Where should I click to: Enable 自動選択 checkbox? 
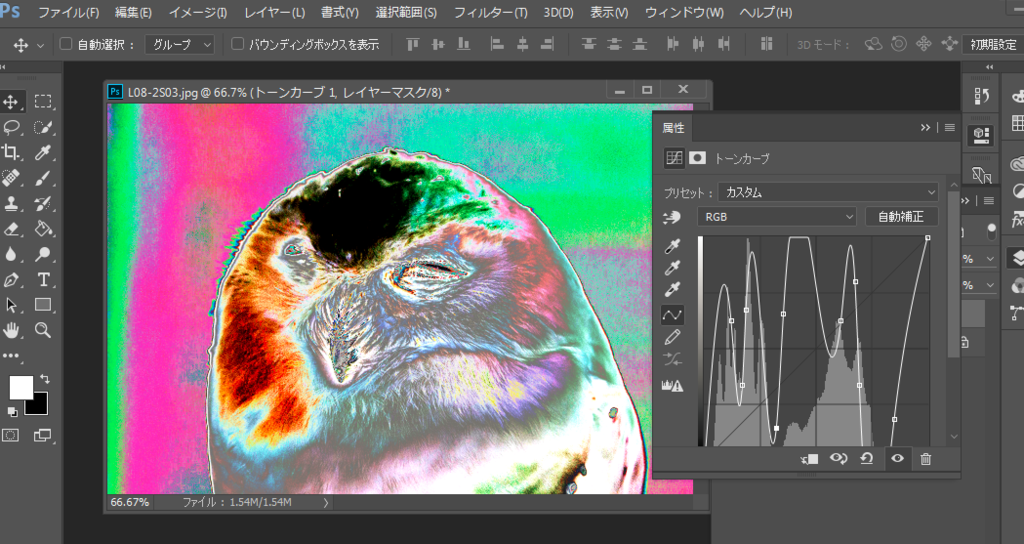click(x=65, y=44)
